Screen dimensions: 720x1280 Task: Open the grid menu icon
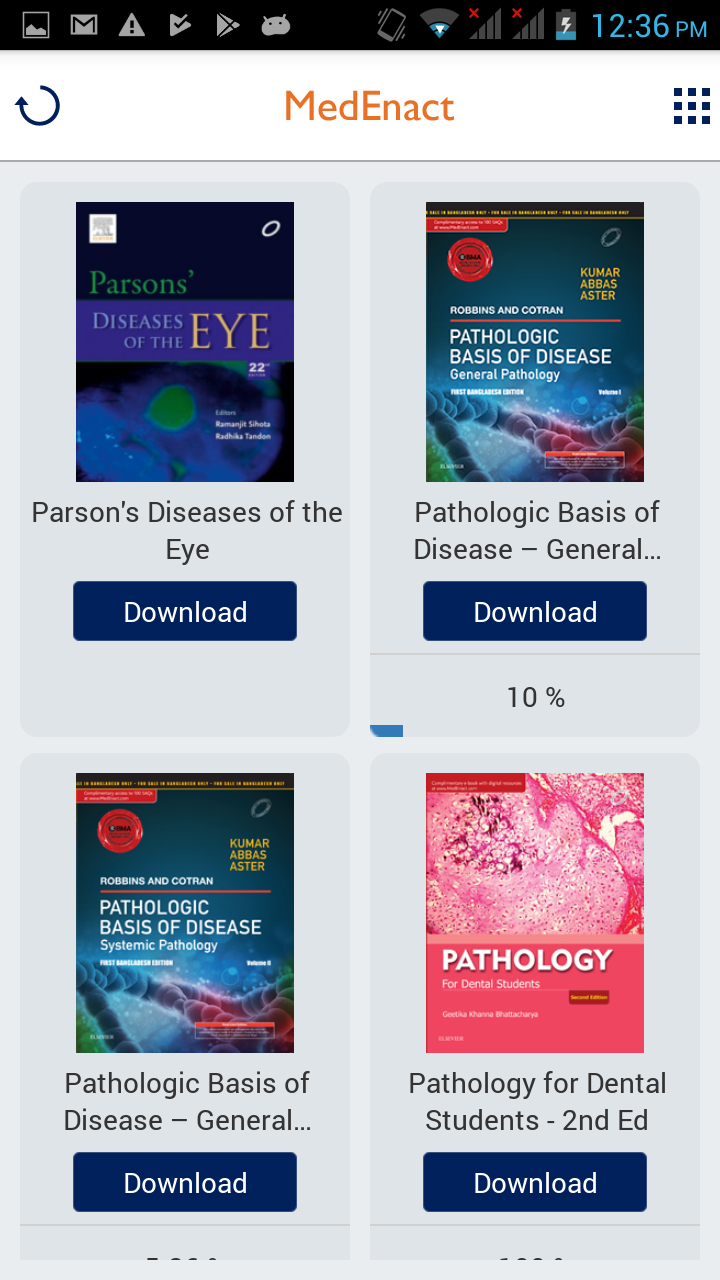692,106
